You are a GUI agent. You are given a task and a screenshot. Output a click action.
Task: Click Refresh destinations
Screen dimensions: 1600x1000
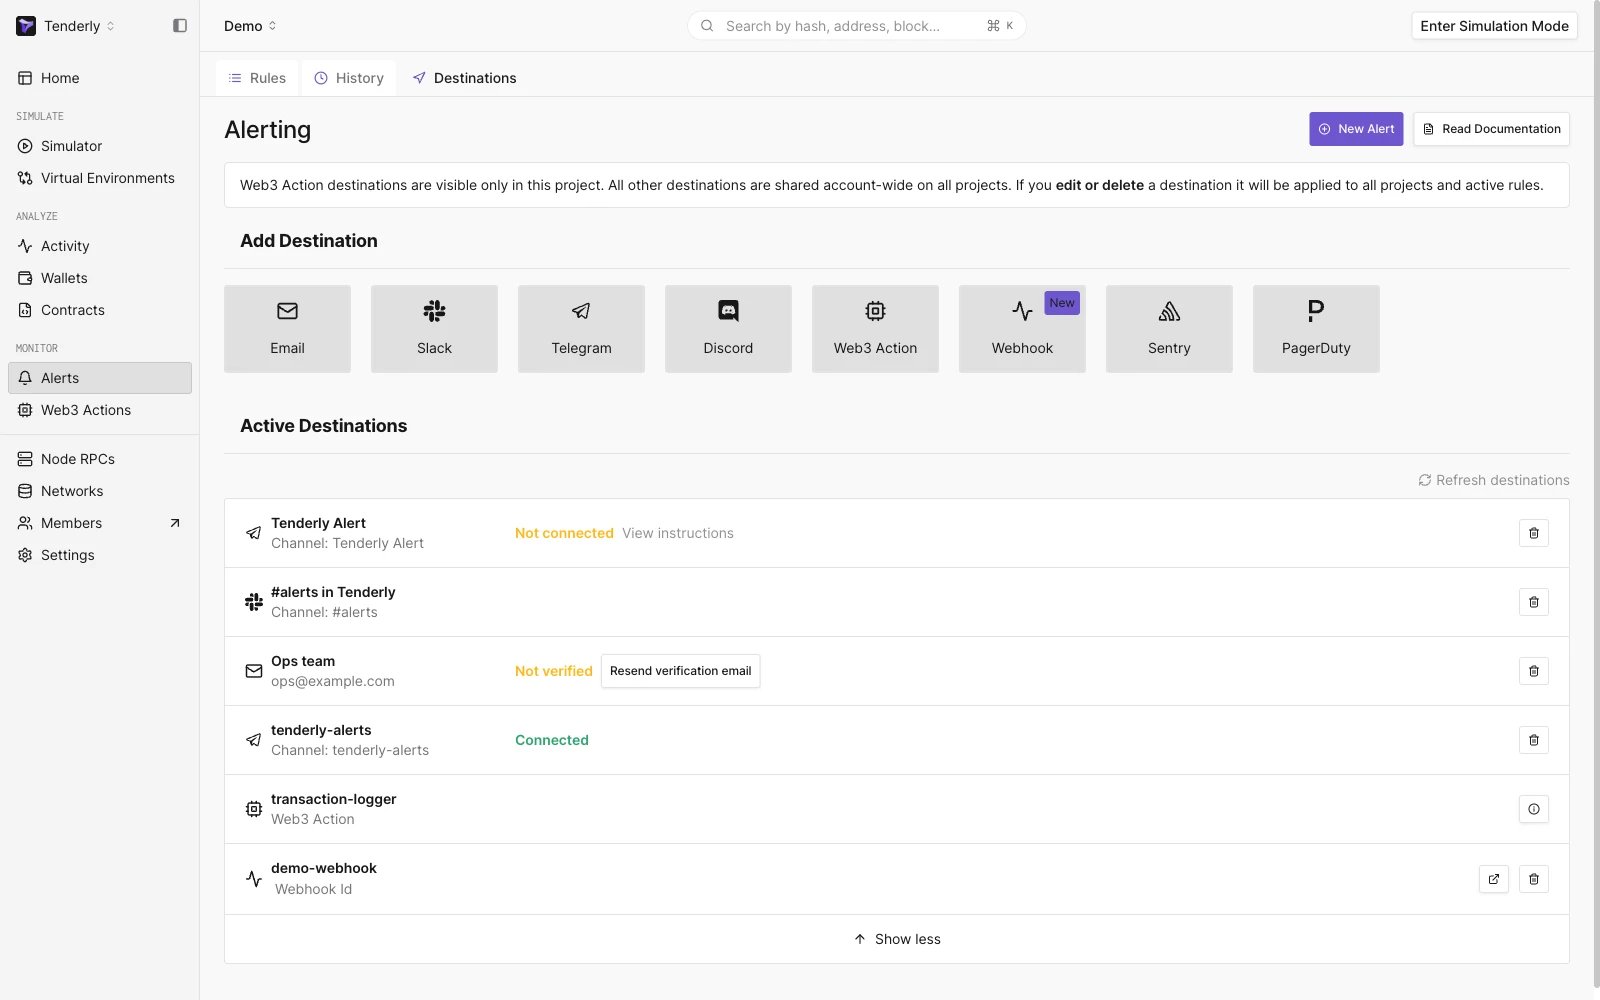click(1493, 480)
